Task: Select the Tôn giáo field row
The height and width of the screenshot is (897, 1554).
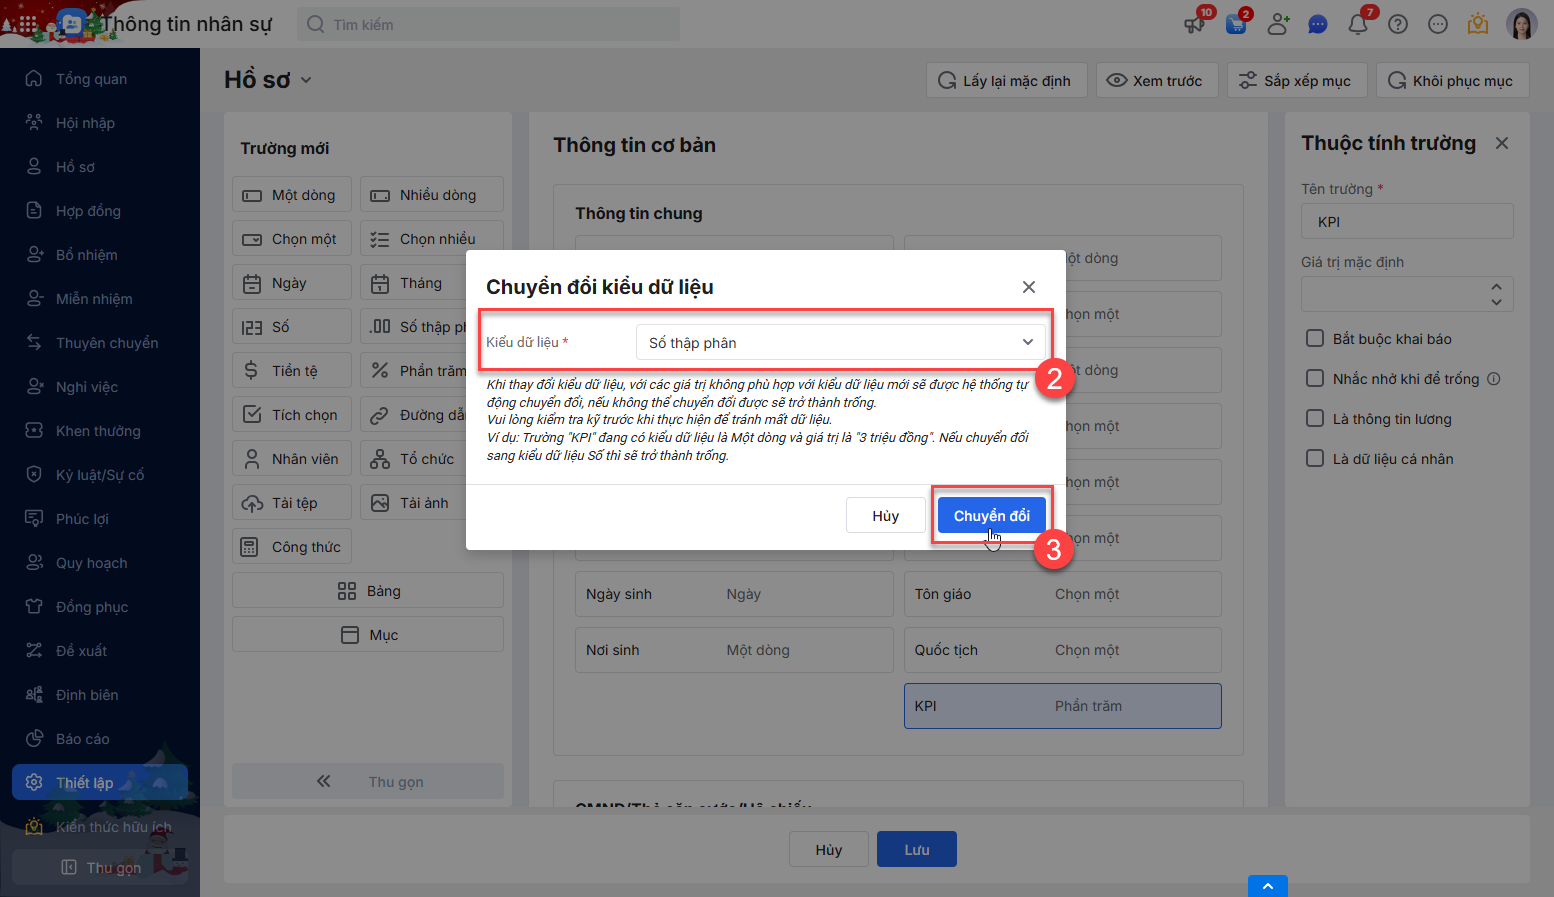Action: tap(1063, 594)
